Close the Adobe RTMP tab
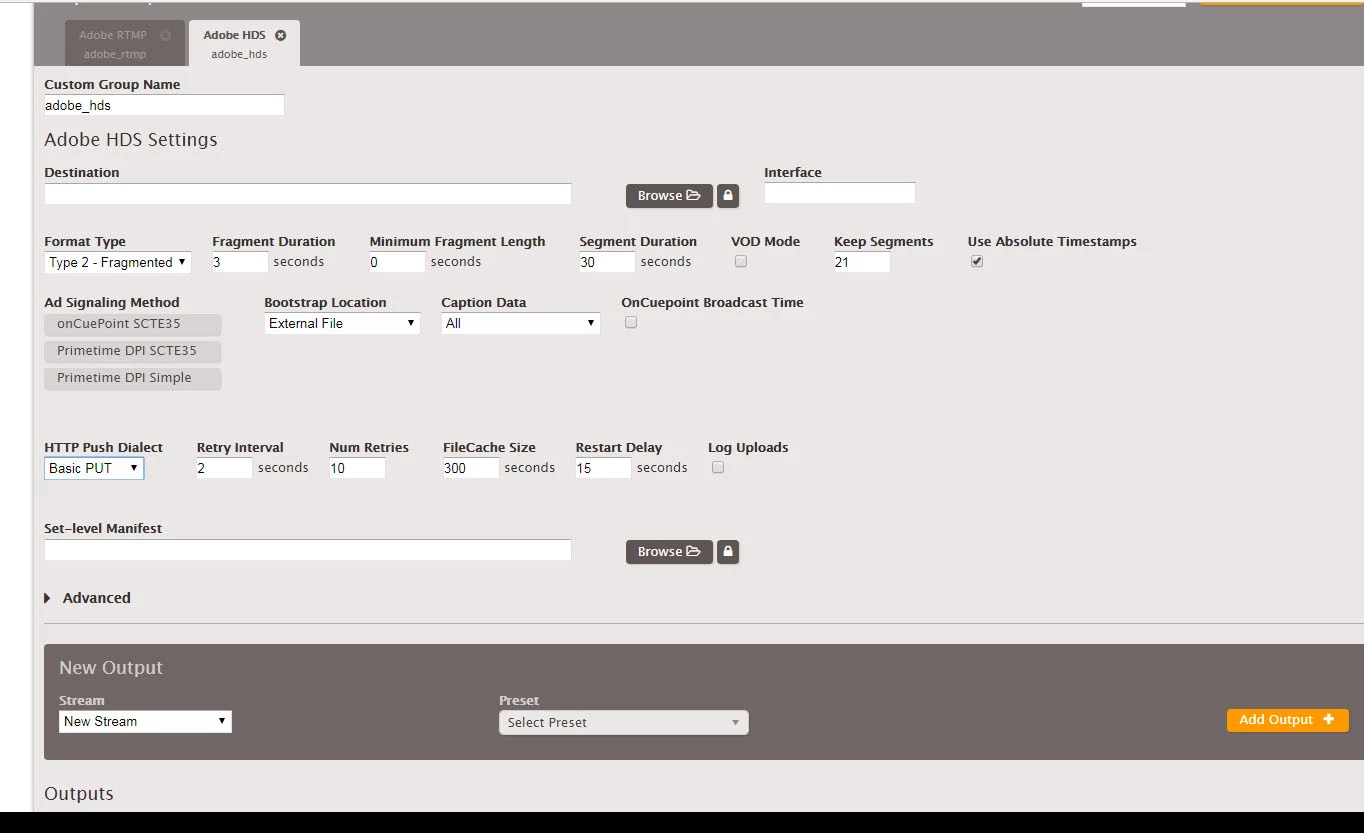1364x833 pixels. 166,35
